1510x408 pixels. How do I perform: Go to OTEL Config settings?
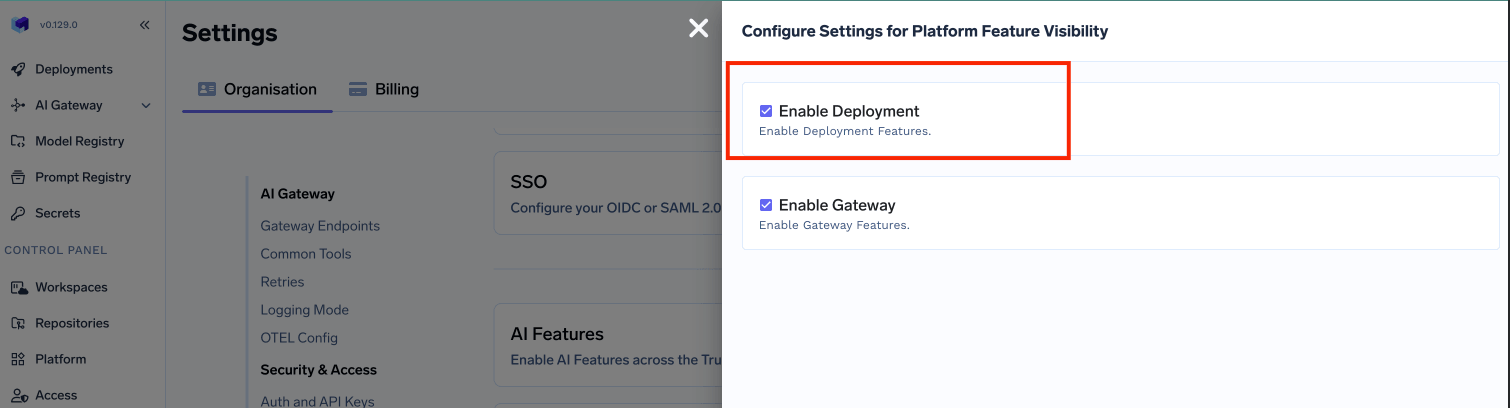[299, 338]
